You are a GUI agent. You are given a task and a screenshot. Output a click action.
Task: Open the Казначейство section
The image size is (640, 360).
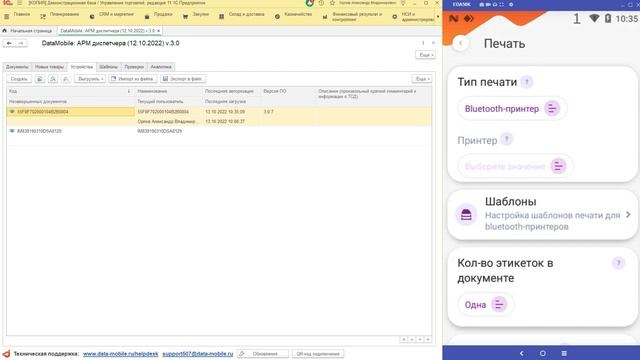[293, 16]
